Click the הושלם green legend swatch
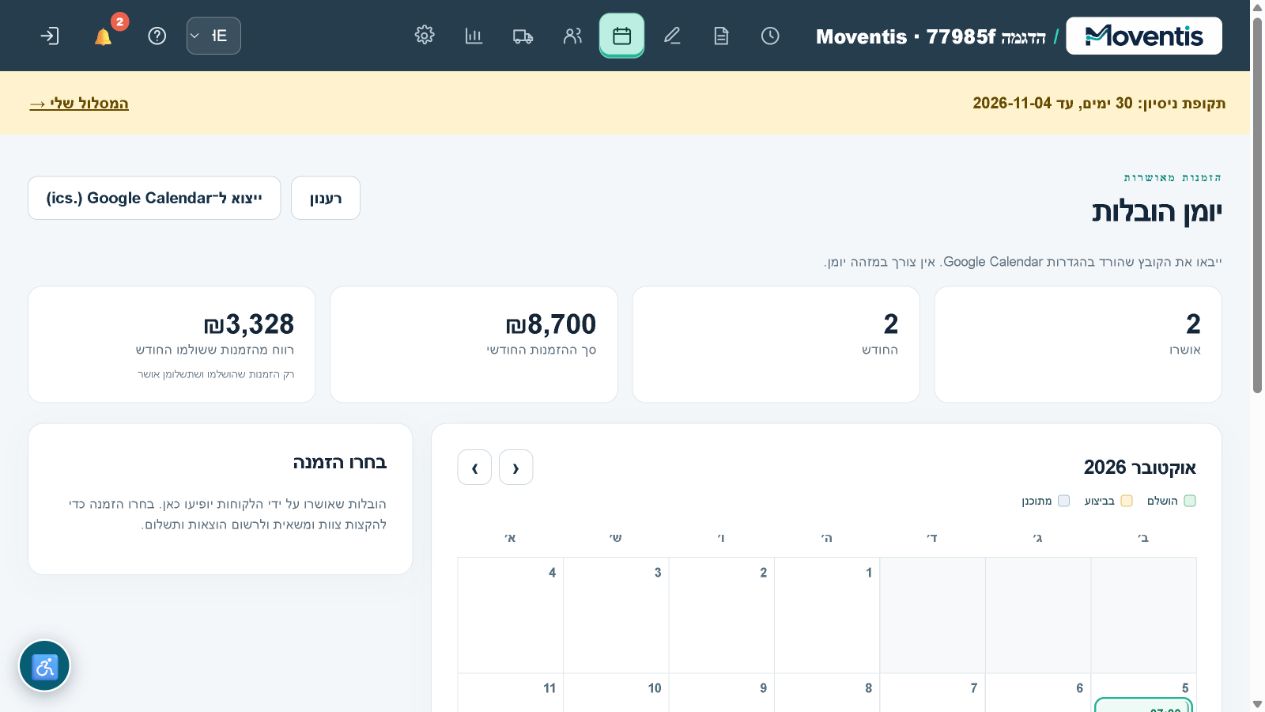Viewport: 1265px width, 712px height. point(1190,501)
